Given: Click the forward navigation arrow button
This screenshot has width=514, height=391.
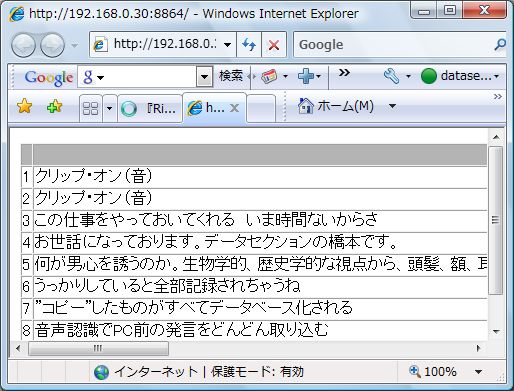Looking at the screenshot, I should (x=52, y=45).
